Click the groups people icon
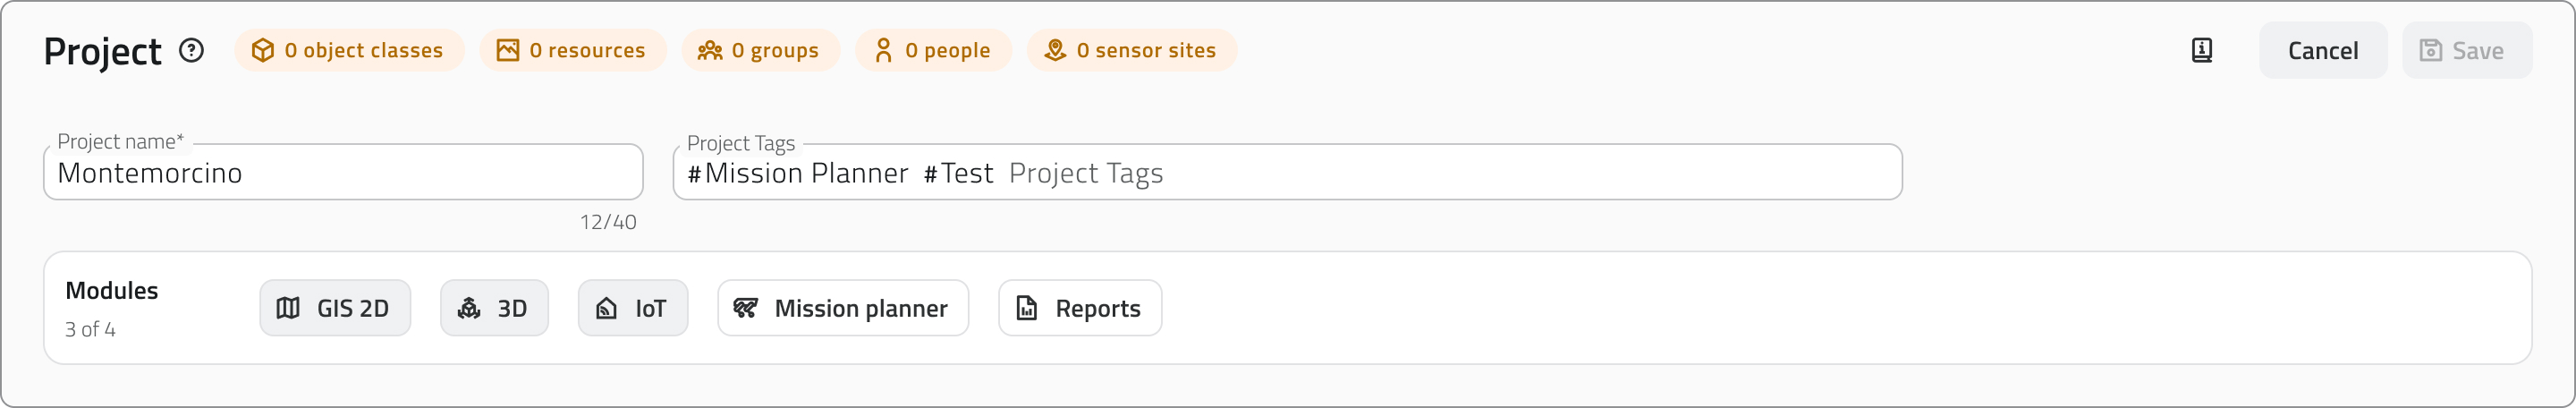This screenshot has height=408, width=2576. (x=710, y=50)
